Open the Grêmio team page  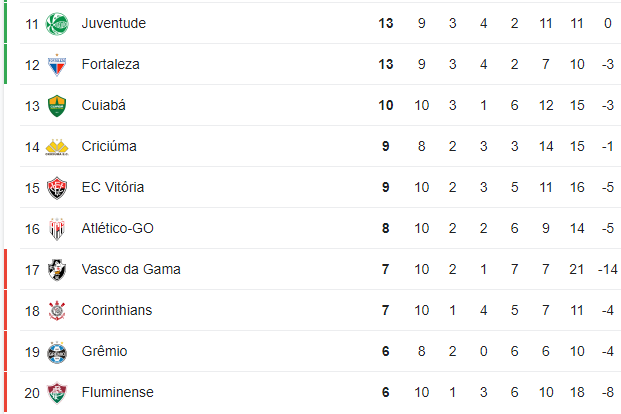105,351
